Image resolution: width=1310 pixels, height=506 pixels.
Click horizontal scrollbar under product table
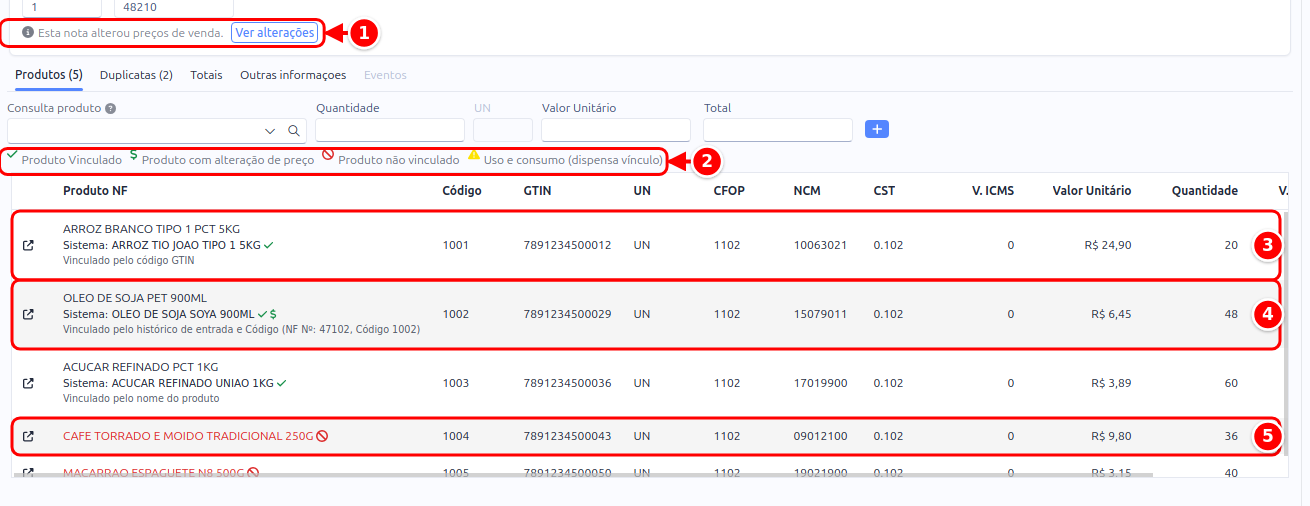583,475
